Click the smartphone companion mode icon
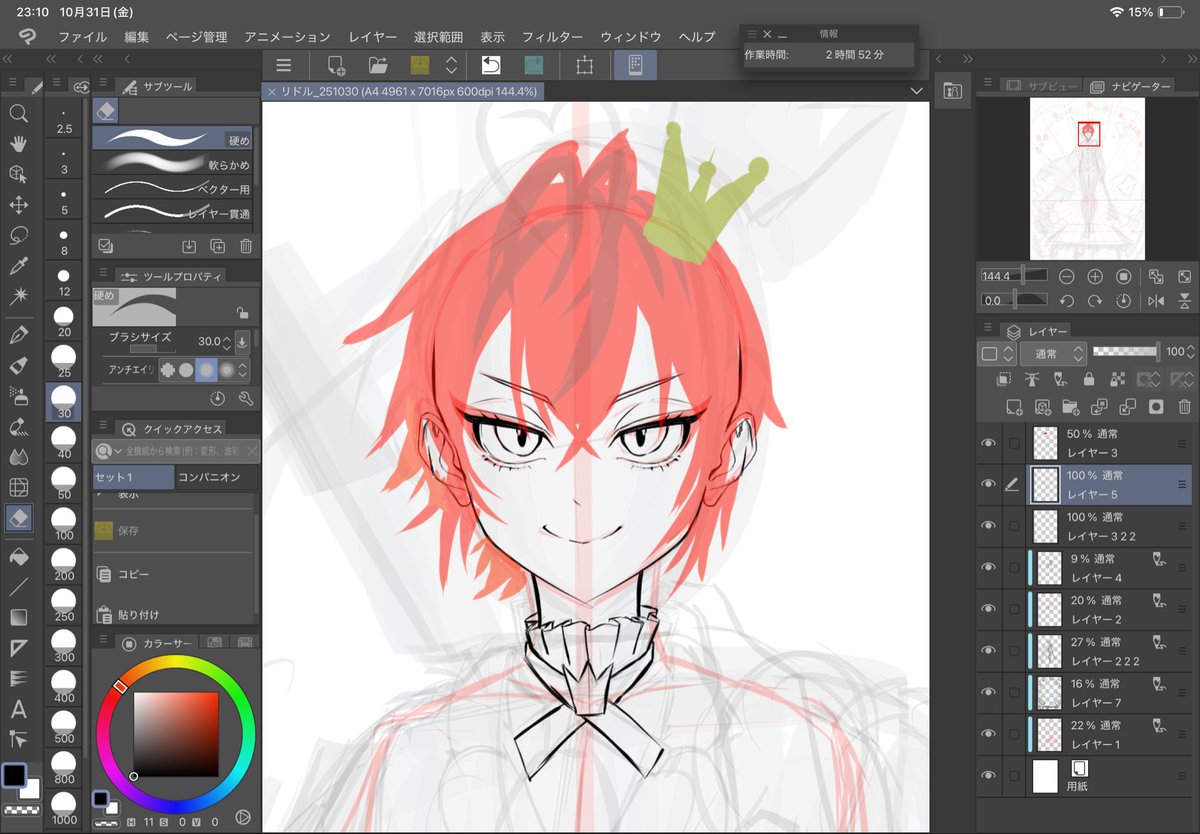The image size is (1200, 834). 636,65
